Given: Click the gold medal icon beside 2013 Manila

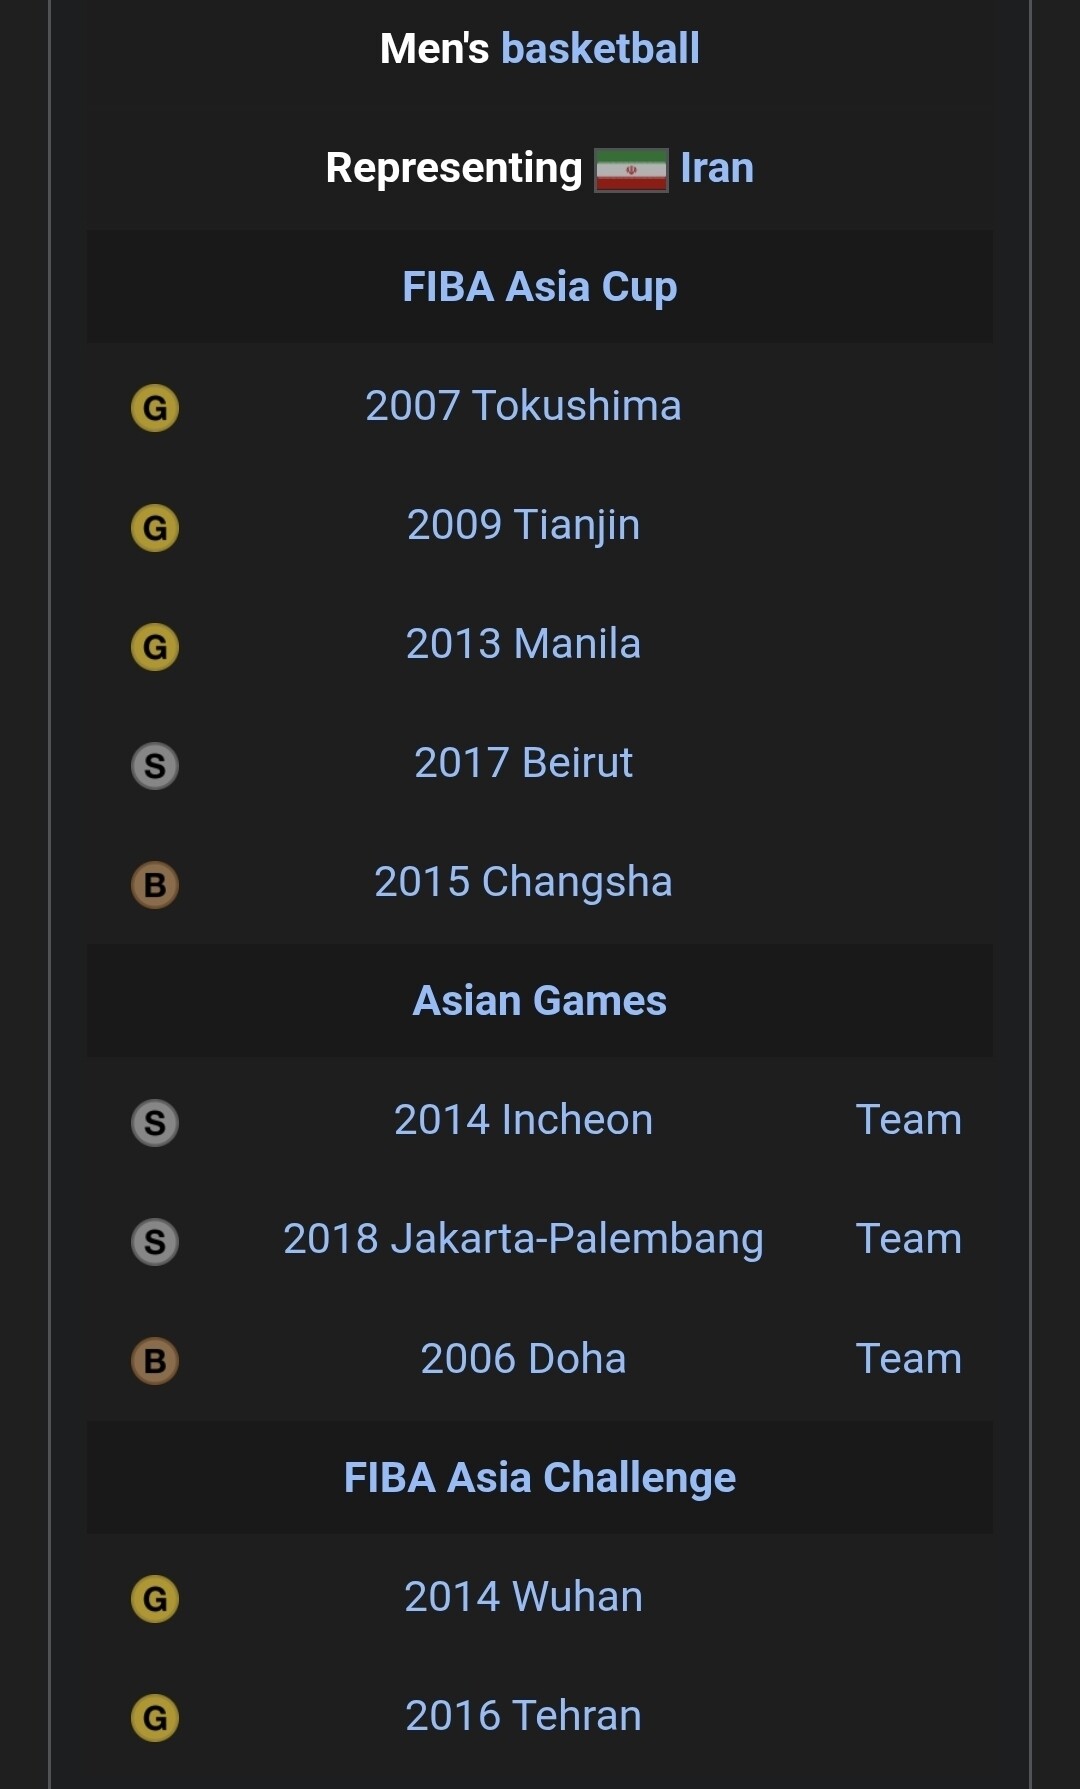Looking at the screenshot, I should coord(155,646).
